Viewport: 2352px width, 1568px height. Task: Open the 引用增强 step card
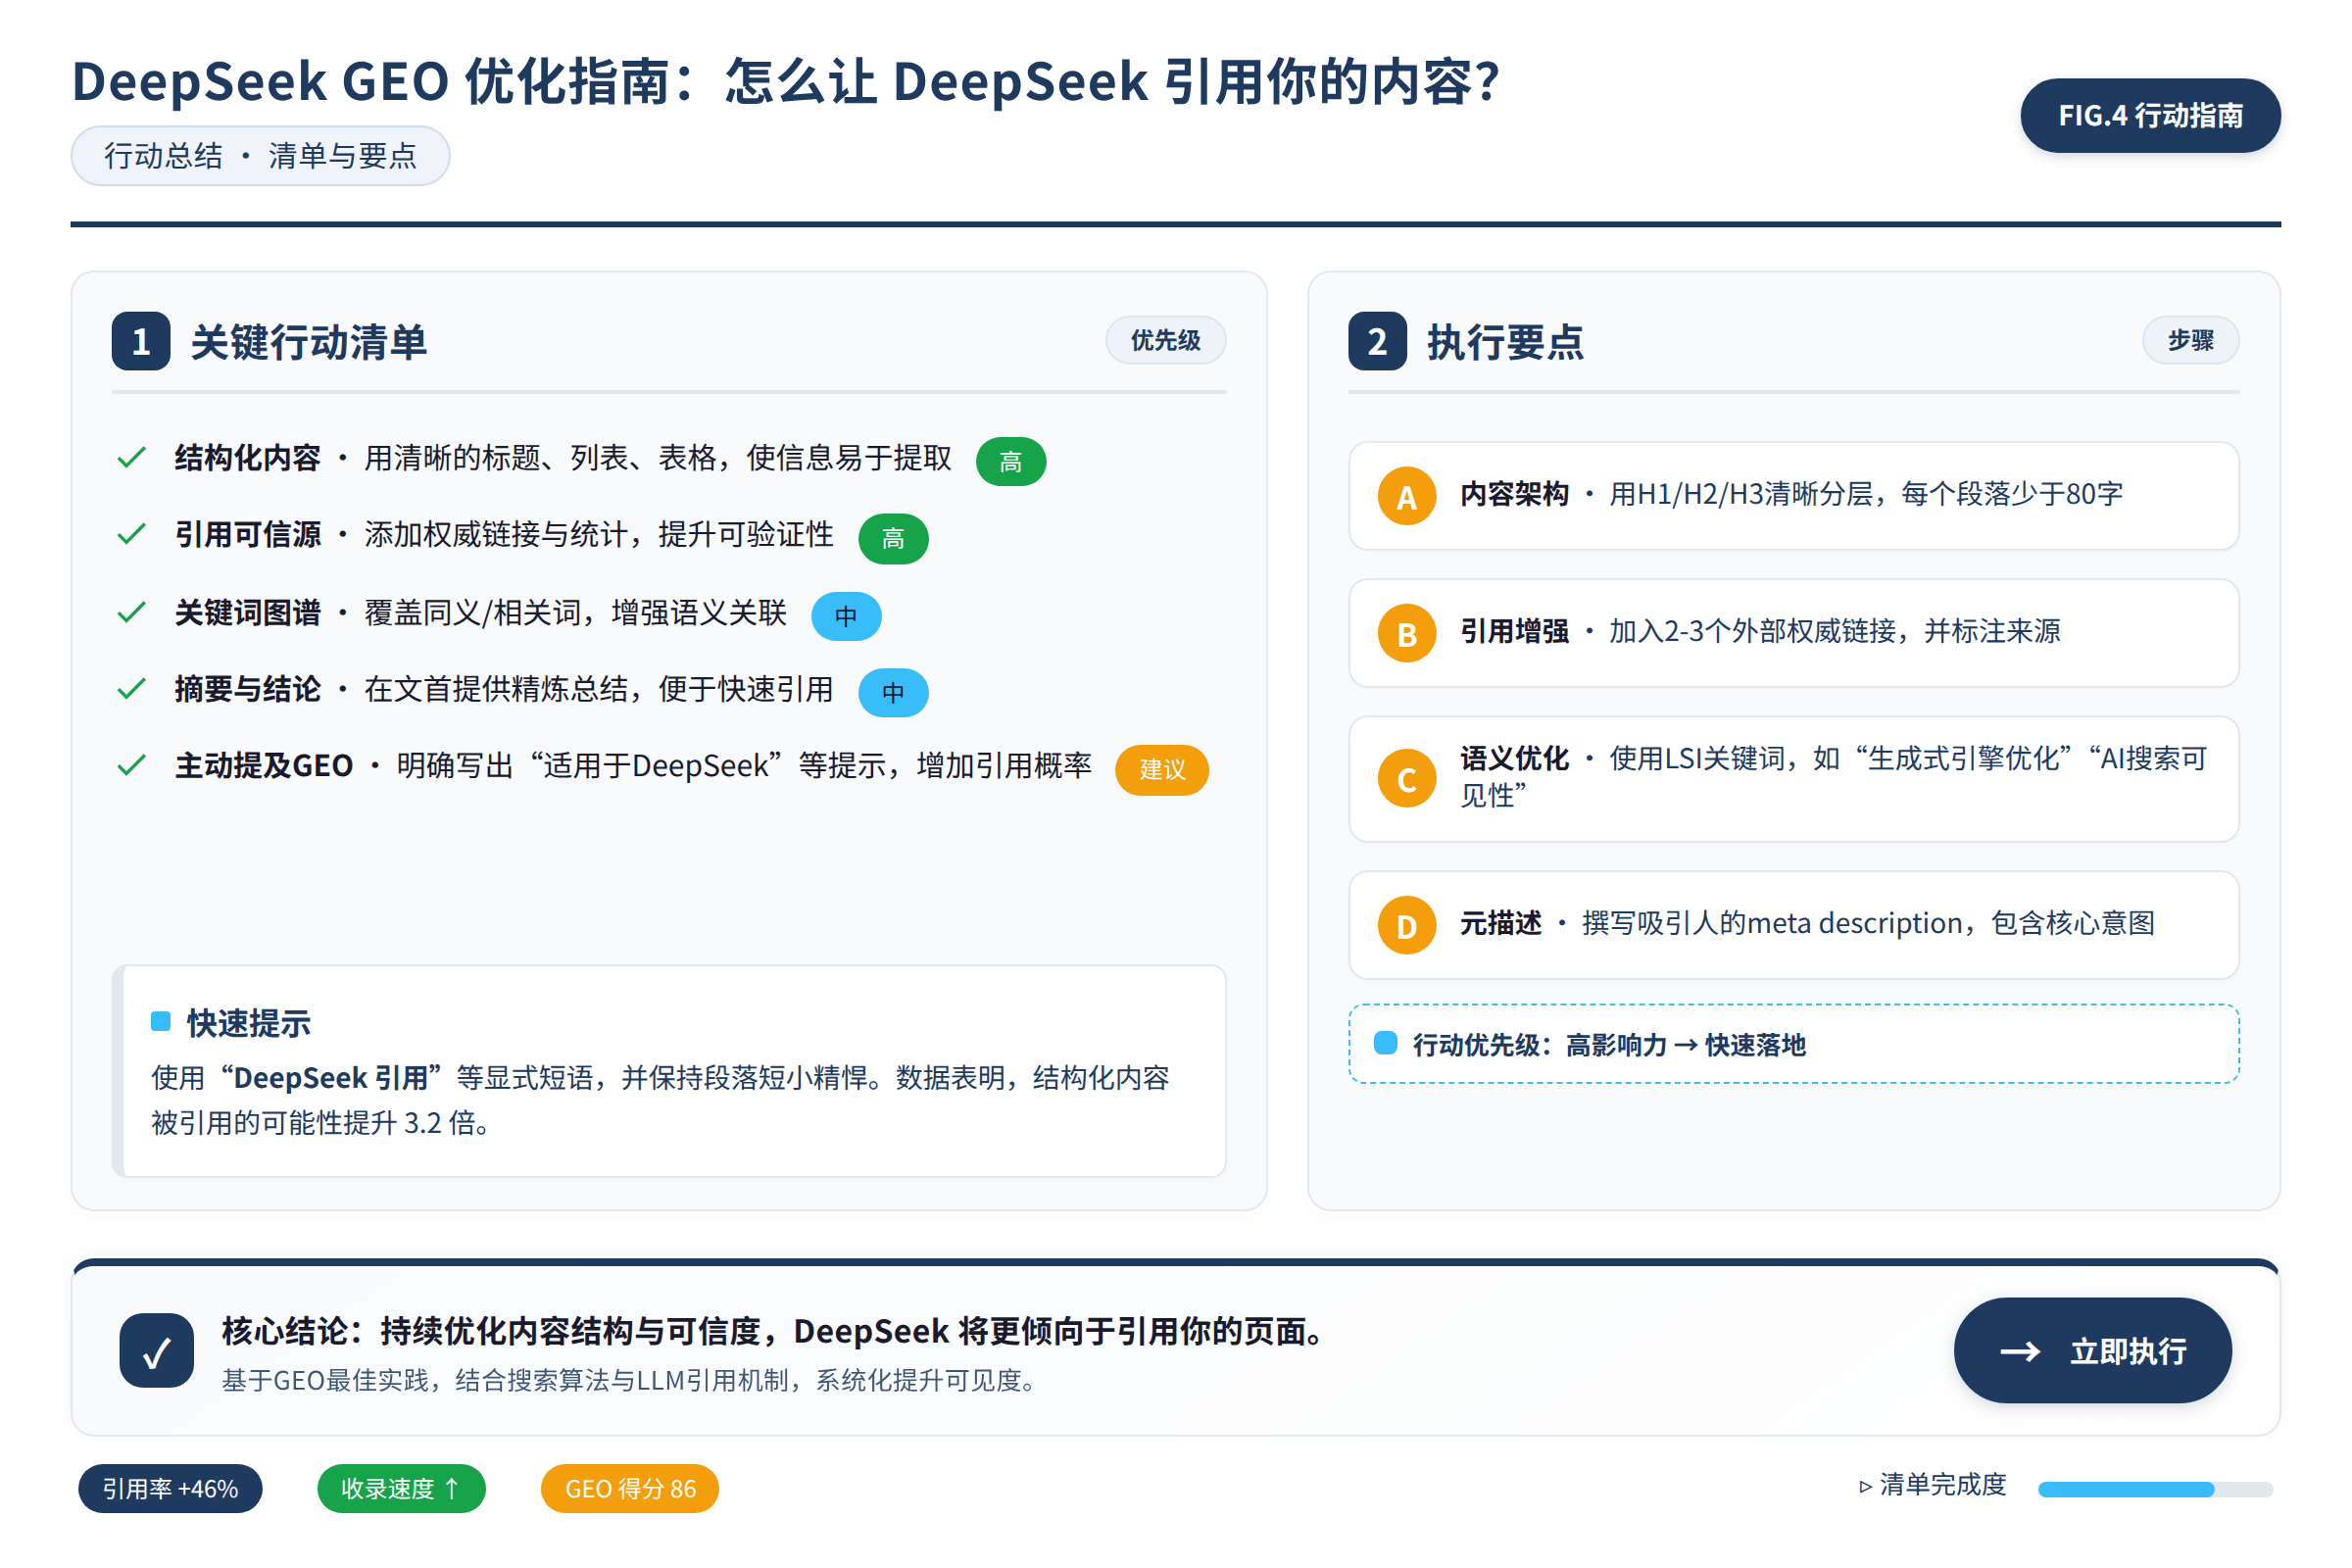1793,633
